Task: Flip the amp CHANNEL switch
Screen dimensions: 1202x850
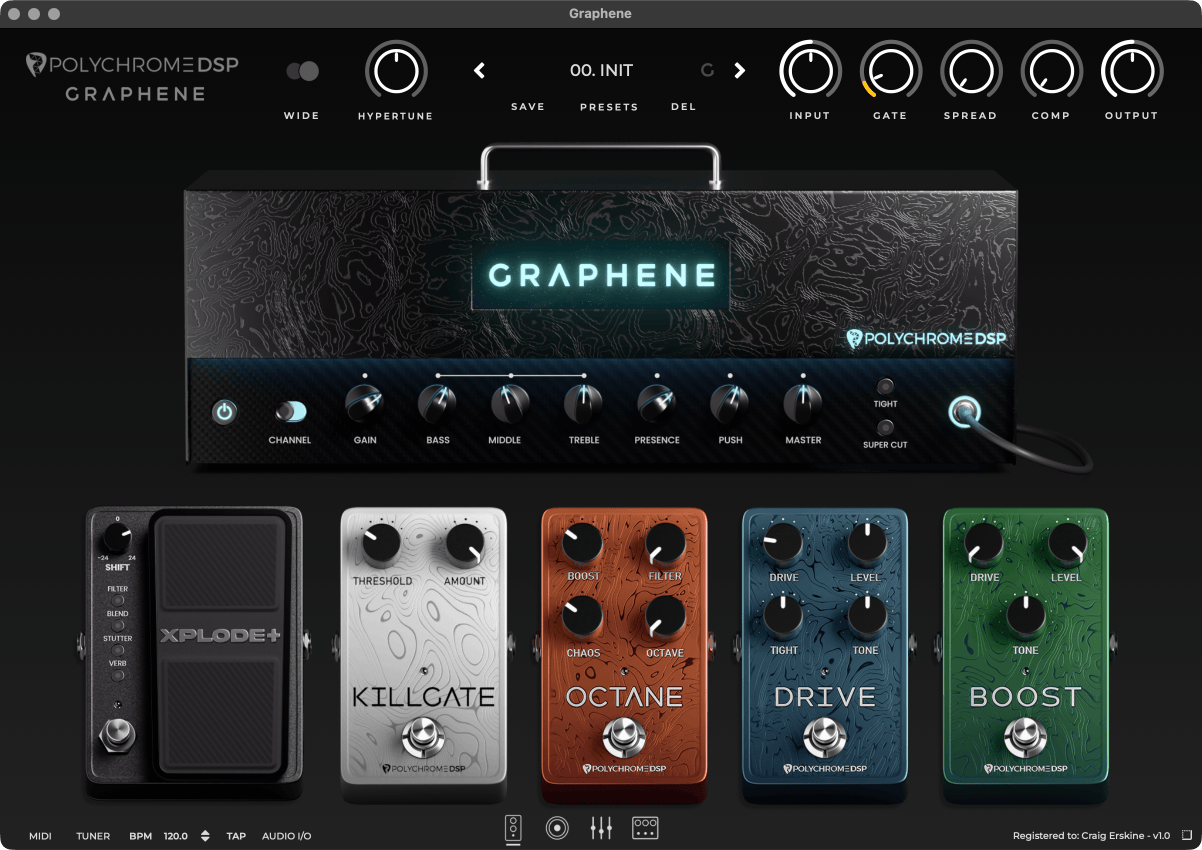Action: coord(292,412)
